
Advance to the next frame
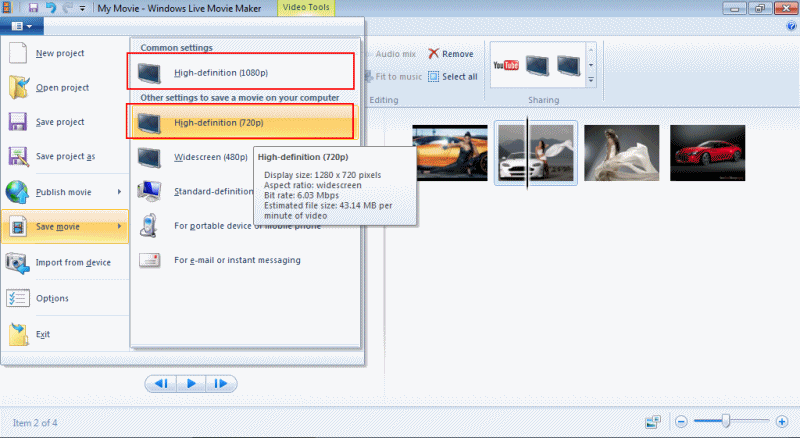coord(221,384)
